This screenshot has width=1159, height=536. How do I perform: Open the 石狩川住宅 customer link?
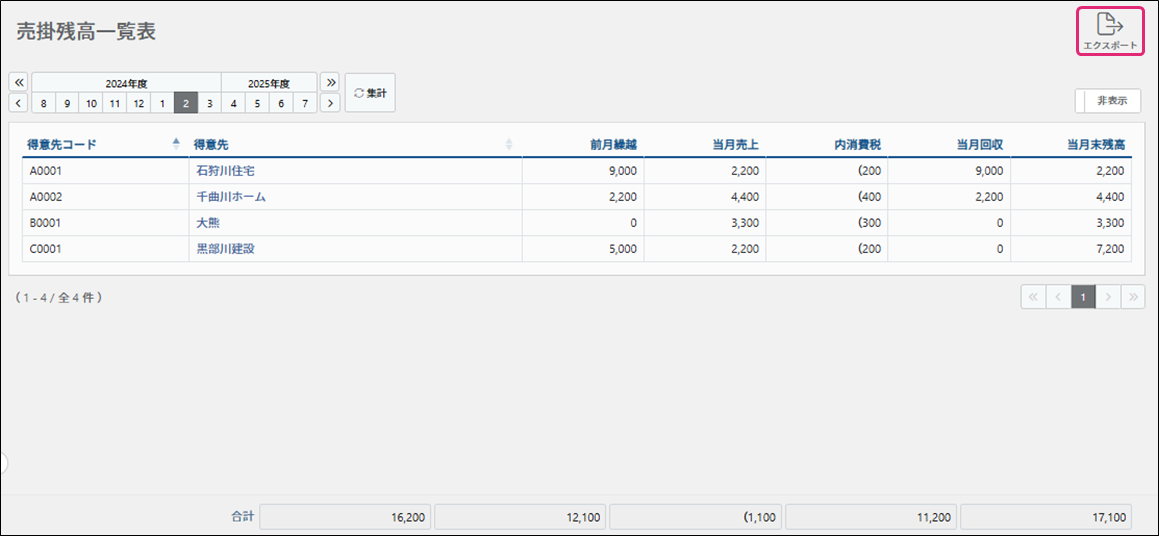point(225,171)
